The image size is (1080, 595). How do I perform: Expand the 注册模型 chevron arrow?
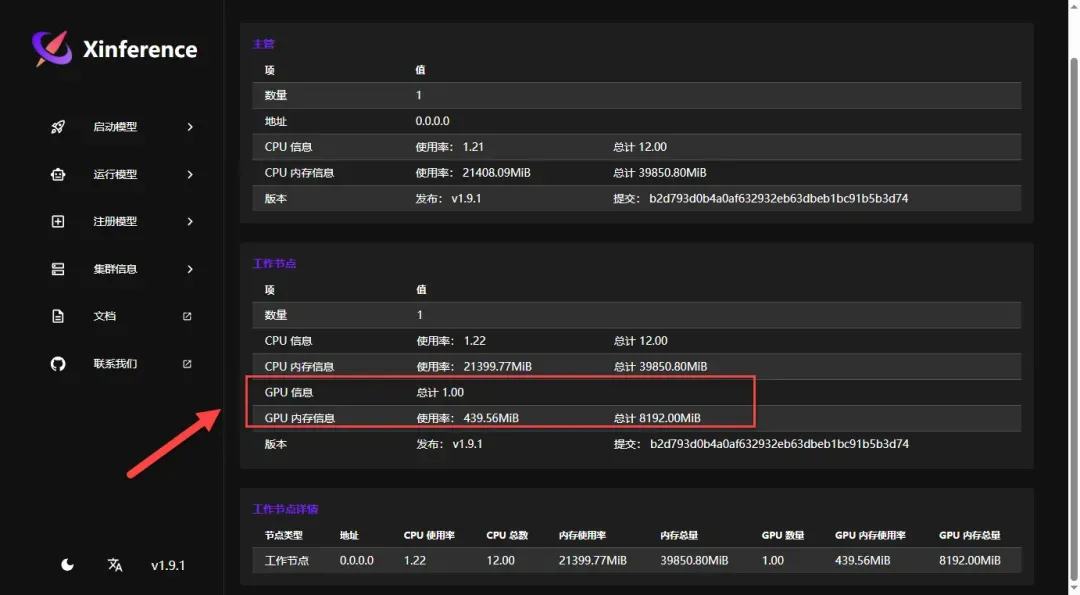pos(190,221)
